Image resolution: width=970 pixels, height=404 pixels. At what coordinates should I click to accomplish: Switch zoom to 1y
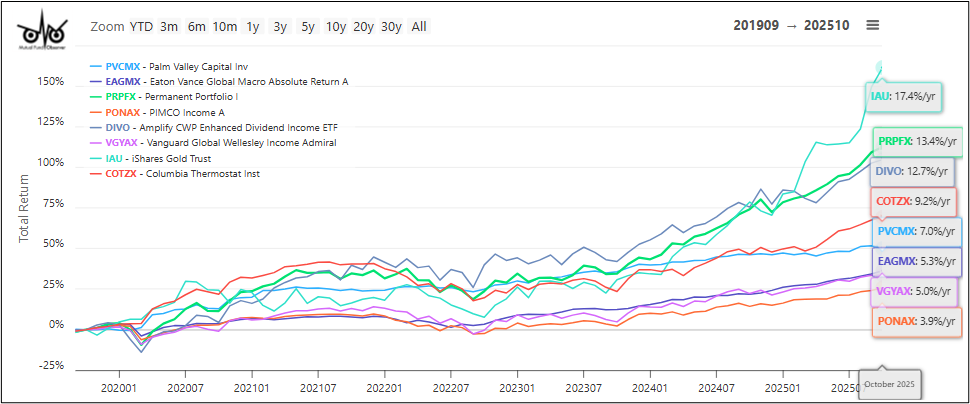point(252,26)
